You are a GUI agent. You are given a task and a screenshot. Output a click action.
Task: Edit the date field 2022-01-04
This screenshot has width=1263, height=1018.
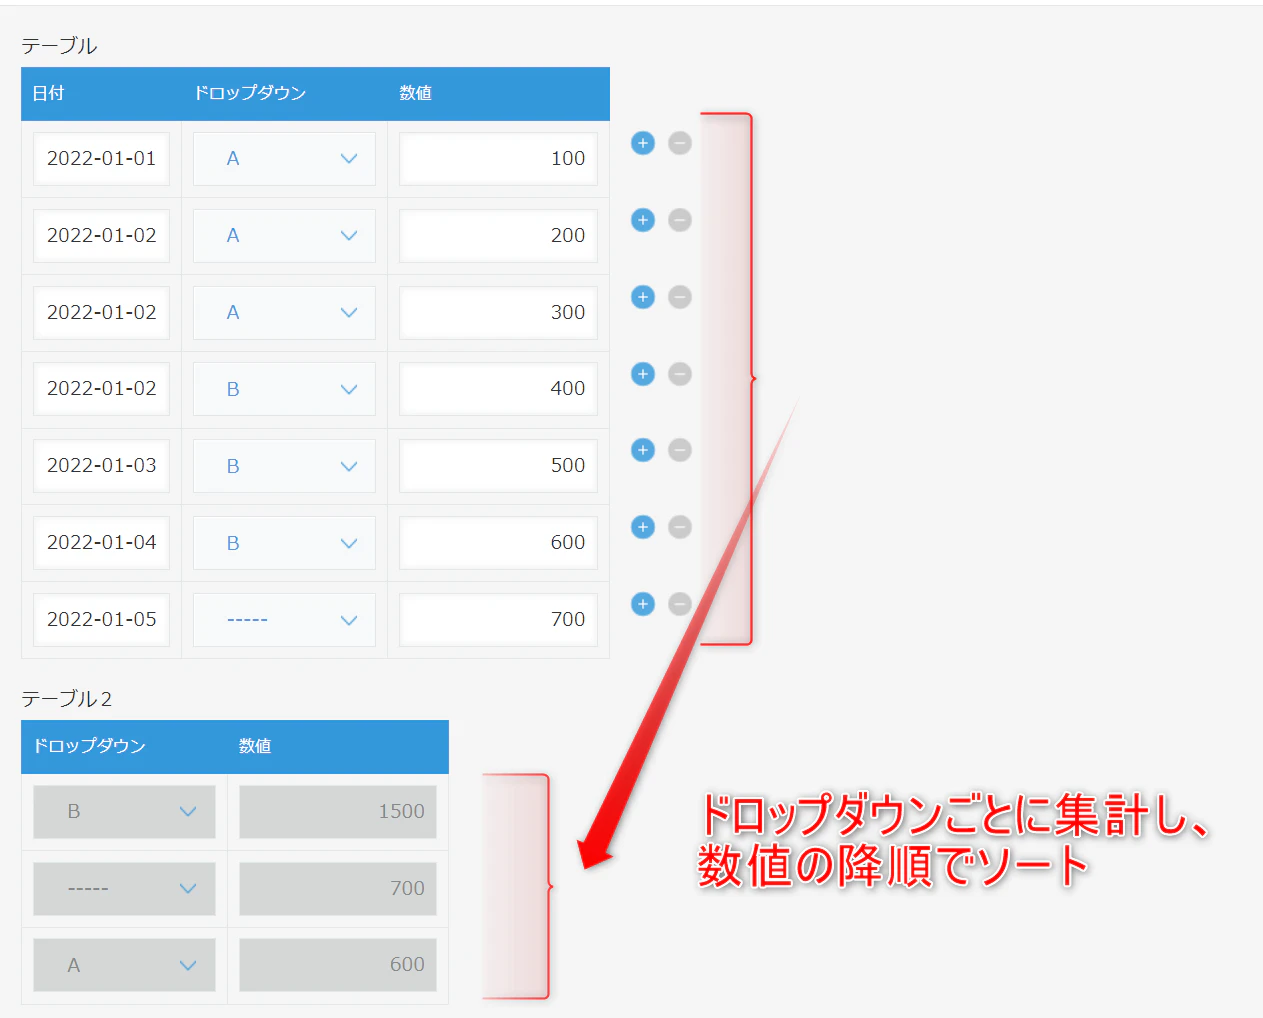point(101,543)
